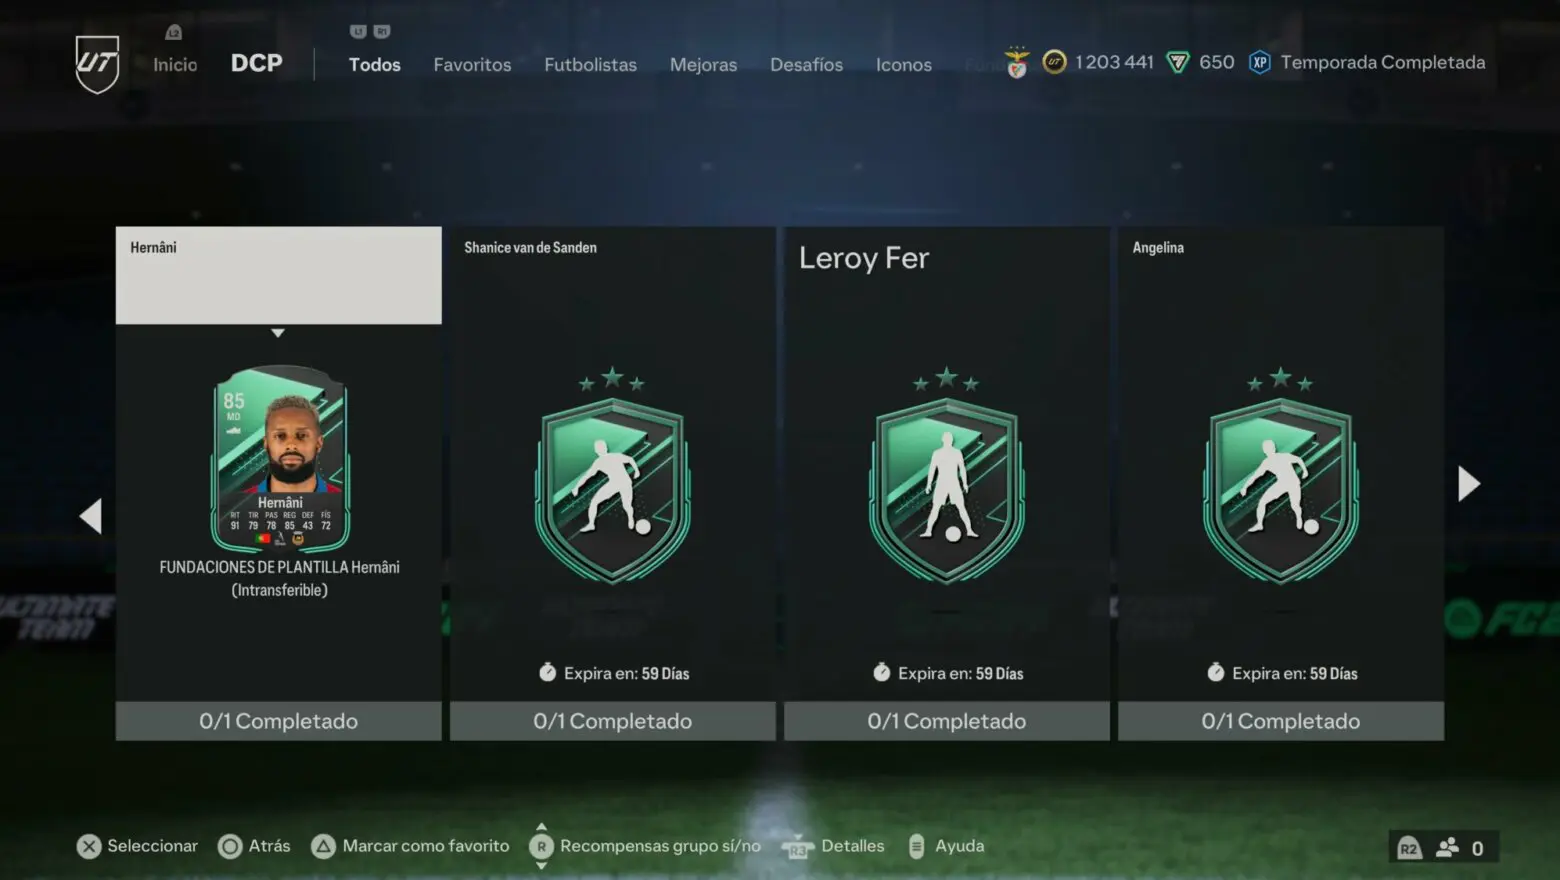
Task: Click the XP season progress icon
Action: (1260, 62)
